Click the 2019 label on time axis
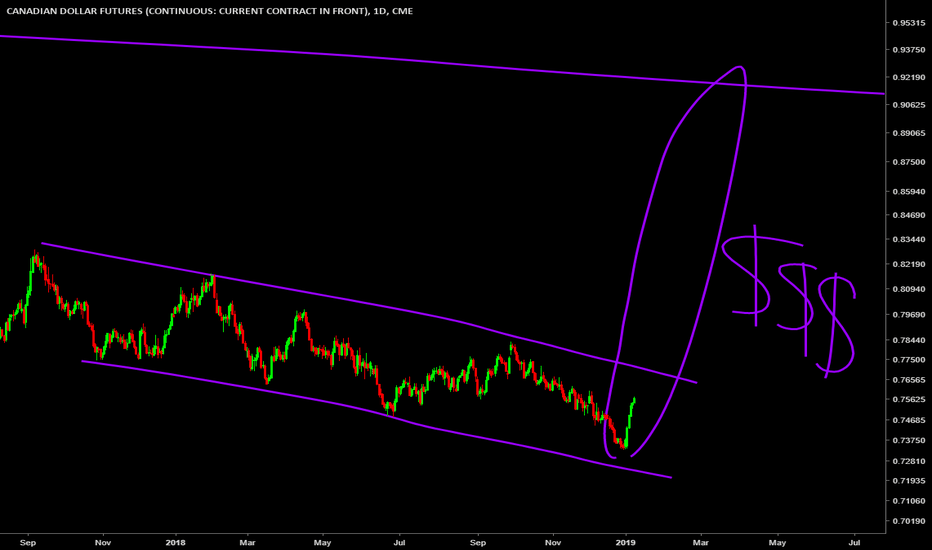The image size is (932, 550). pyautogui.click(x=625, y=542)
